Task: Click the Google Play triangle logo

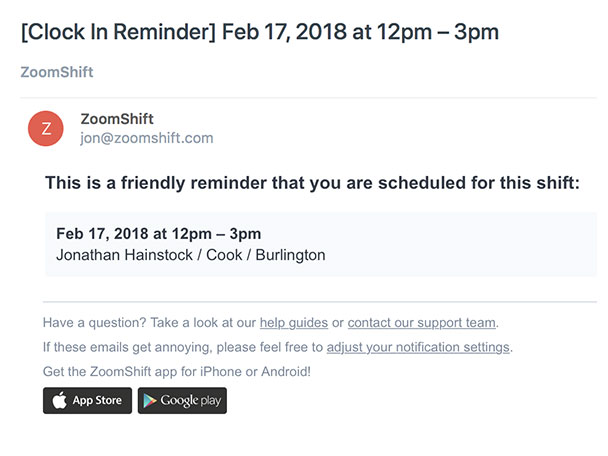Action: (150, 401)
